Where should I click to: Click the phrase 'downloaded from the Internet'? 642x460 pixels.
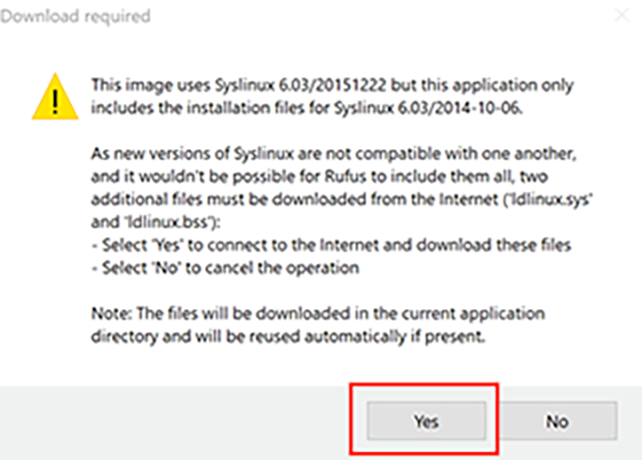pos(385,199)
